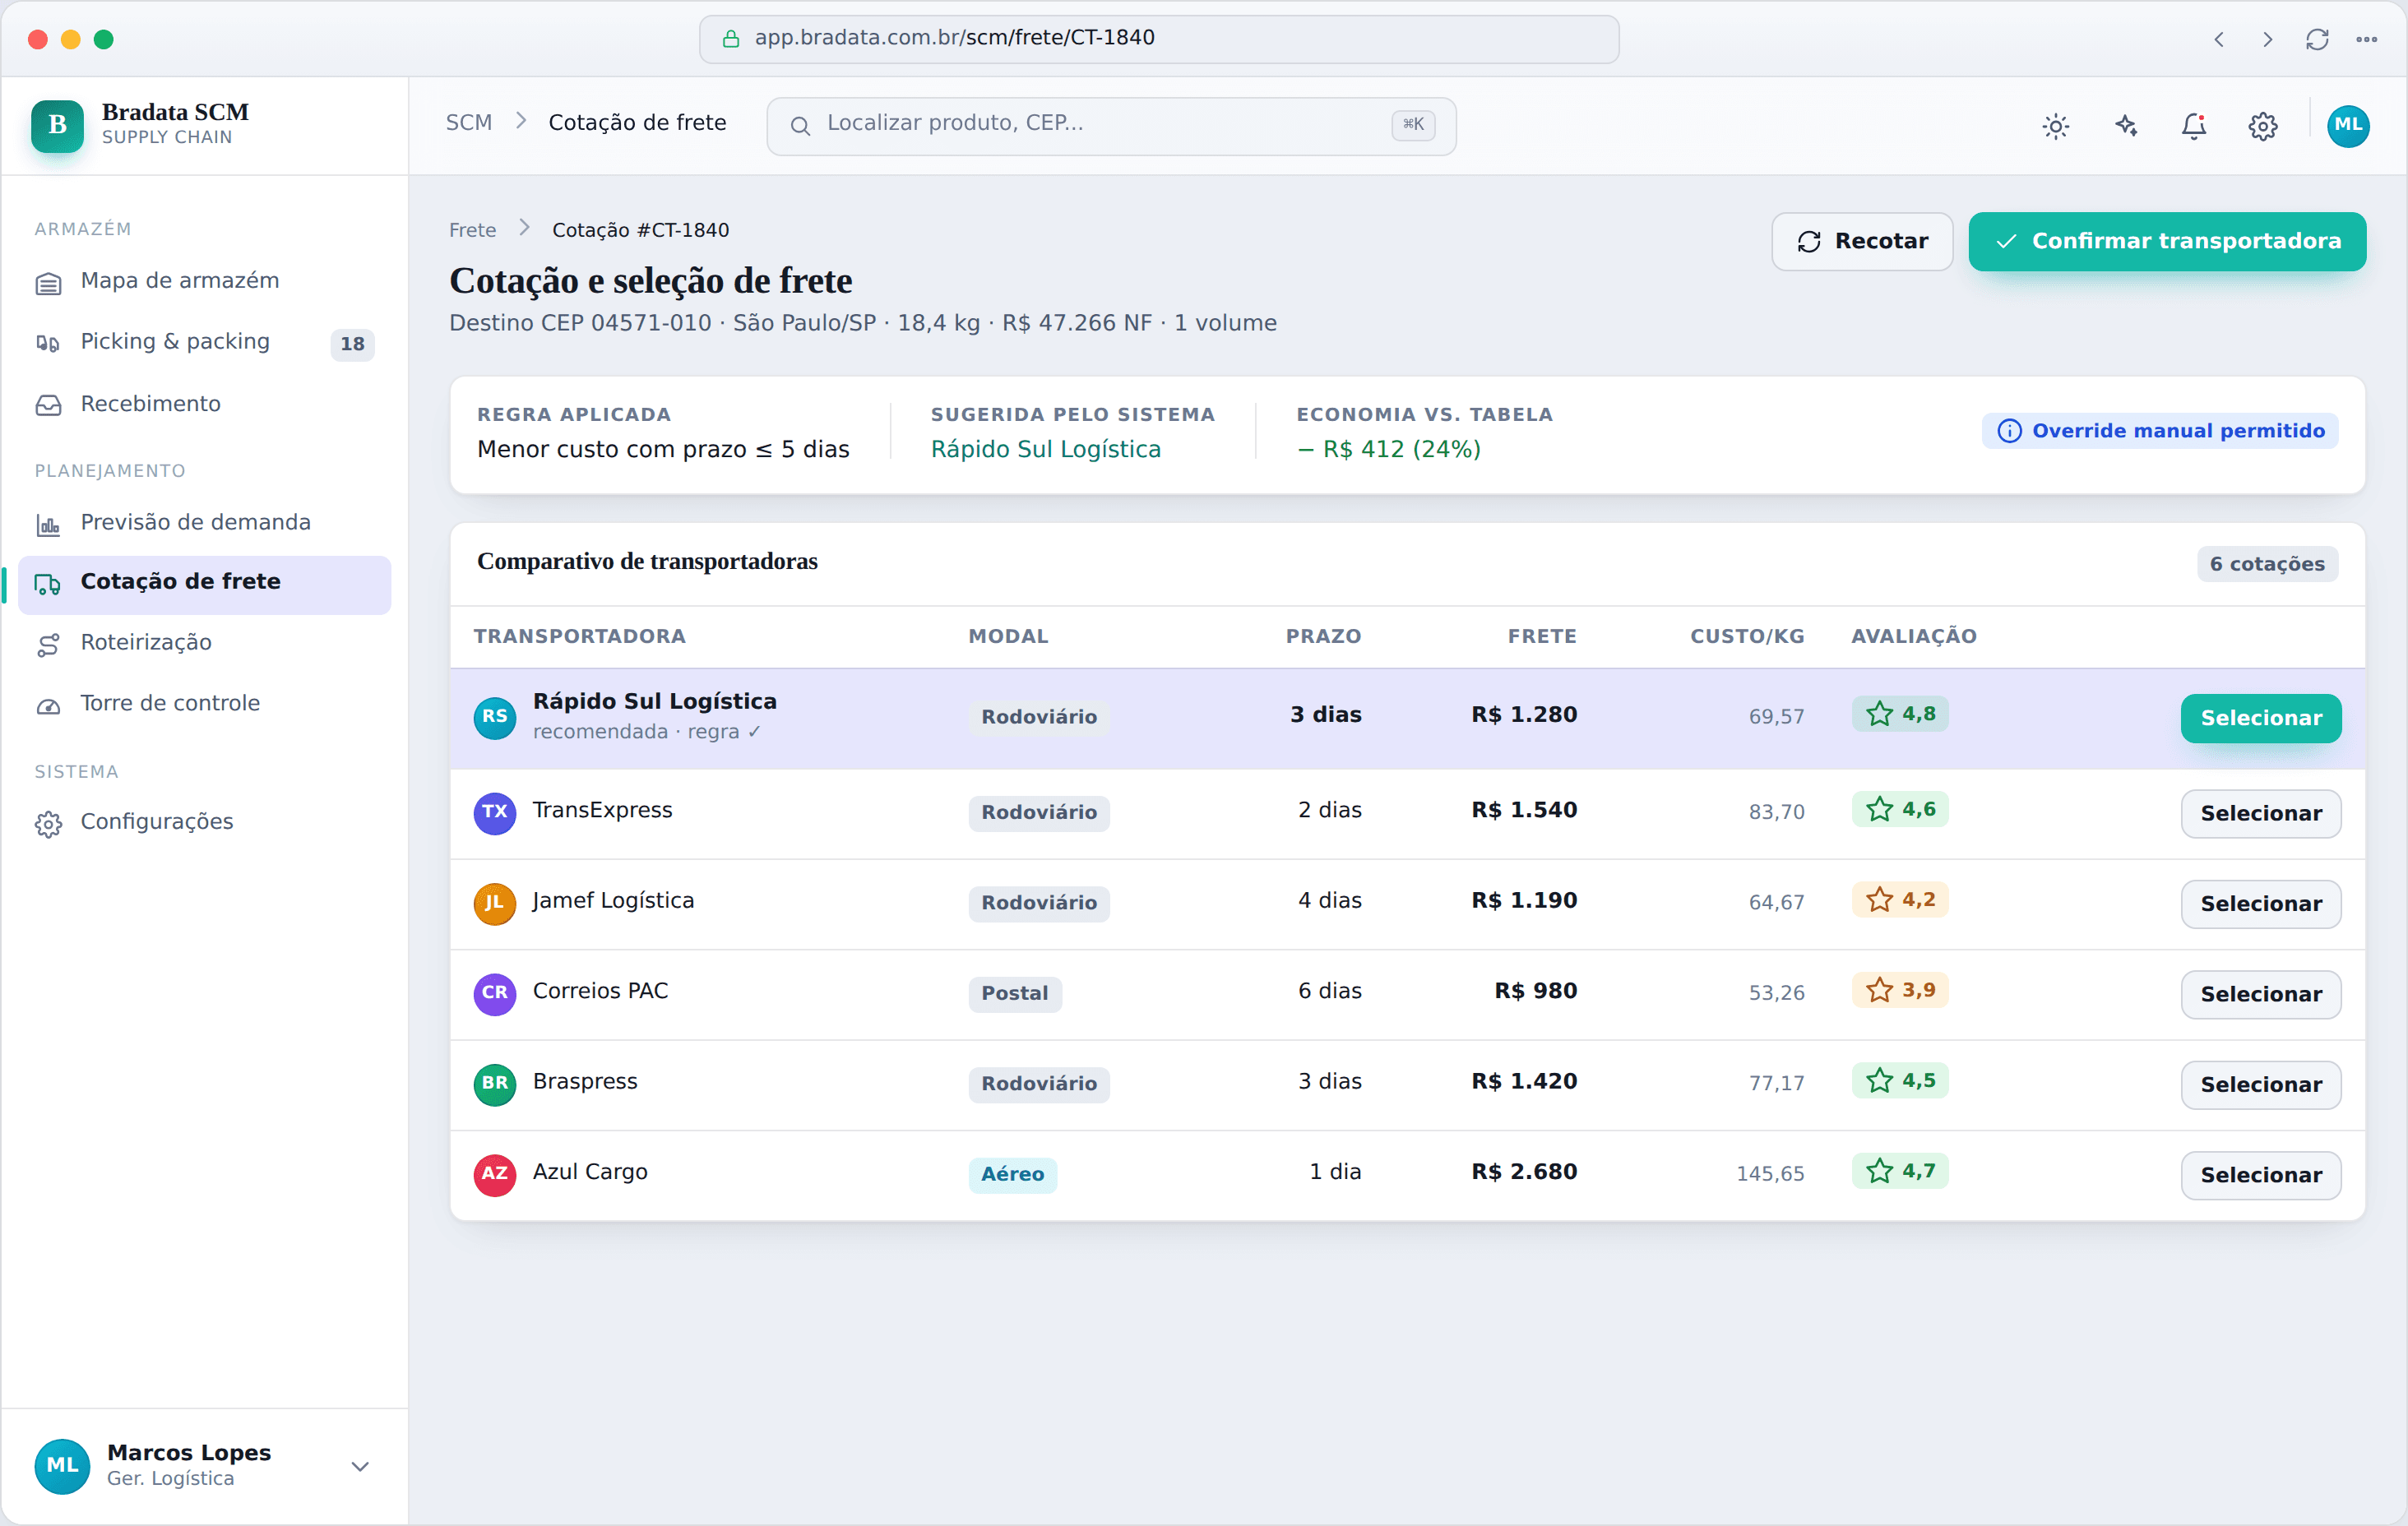This screenshot has width=2408, height=1526.
Task: Click the browser more options ellipsis
Action: click(x=2366, y=39)
